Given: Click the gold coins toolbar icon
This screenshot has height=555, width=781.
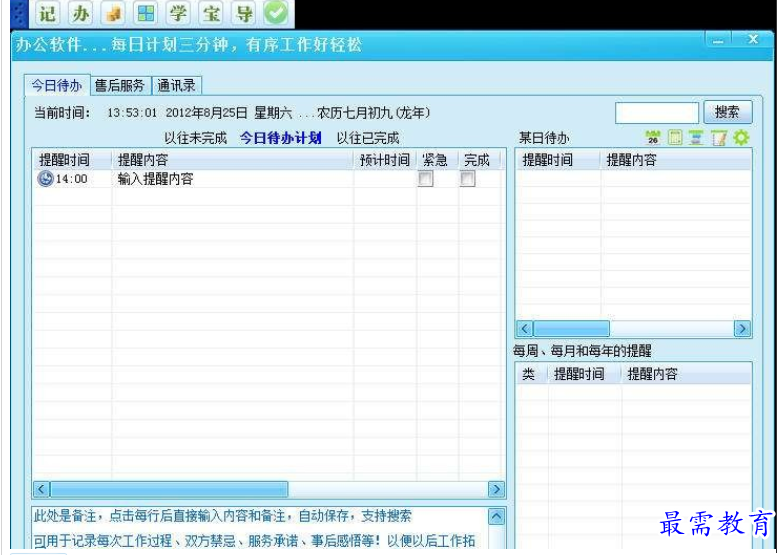Looking at the screenshot, I should tap(113, 13).
